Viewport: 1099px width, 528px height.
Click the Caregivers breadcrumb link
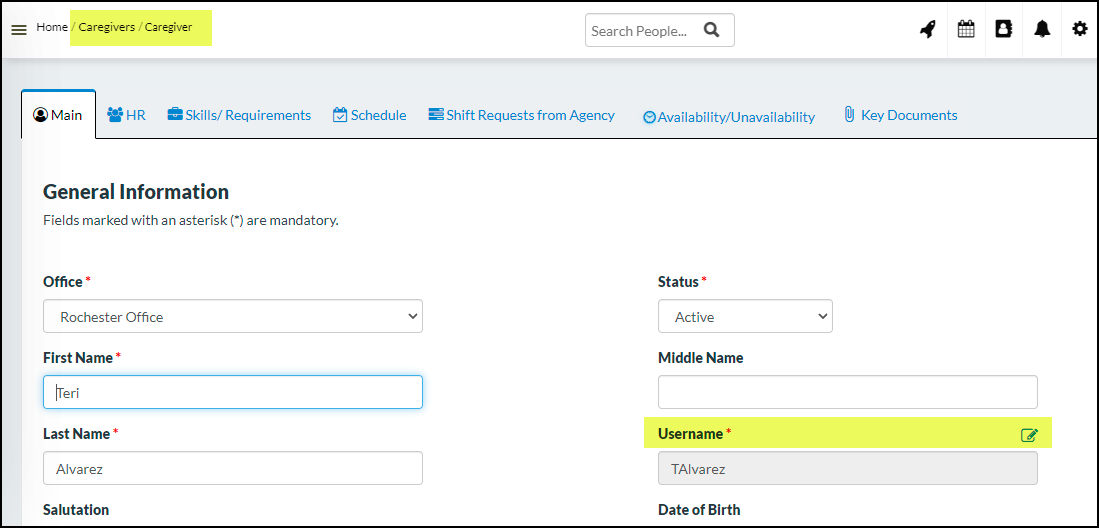[x=107, y=27]
